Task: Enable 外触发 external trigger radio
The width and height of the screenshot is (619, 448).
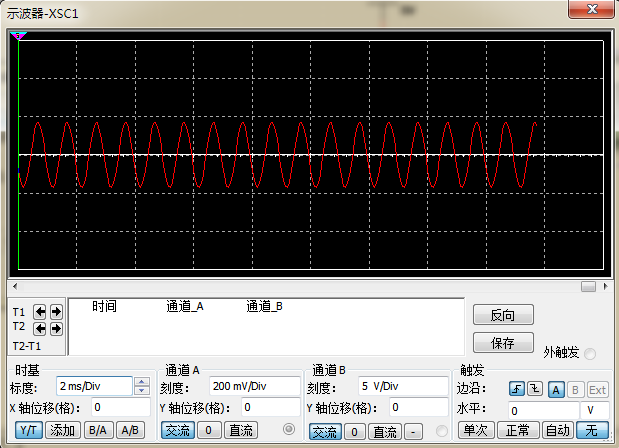Action: pos(590,354)
